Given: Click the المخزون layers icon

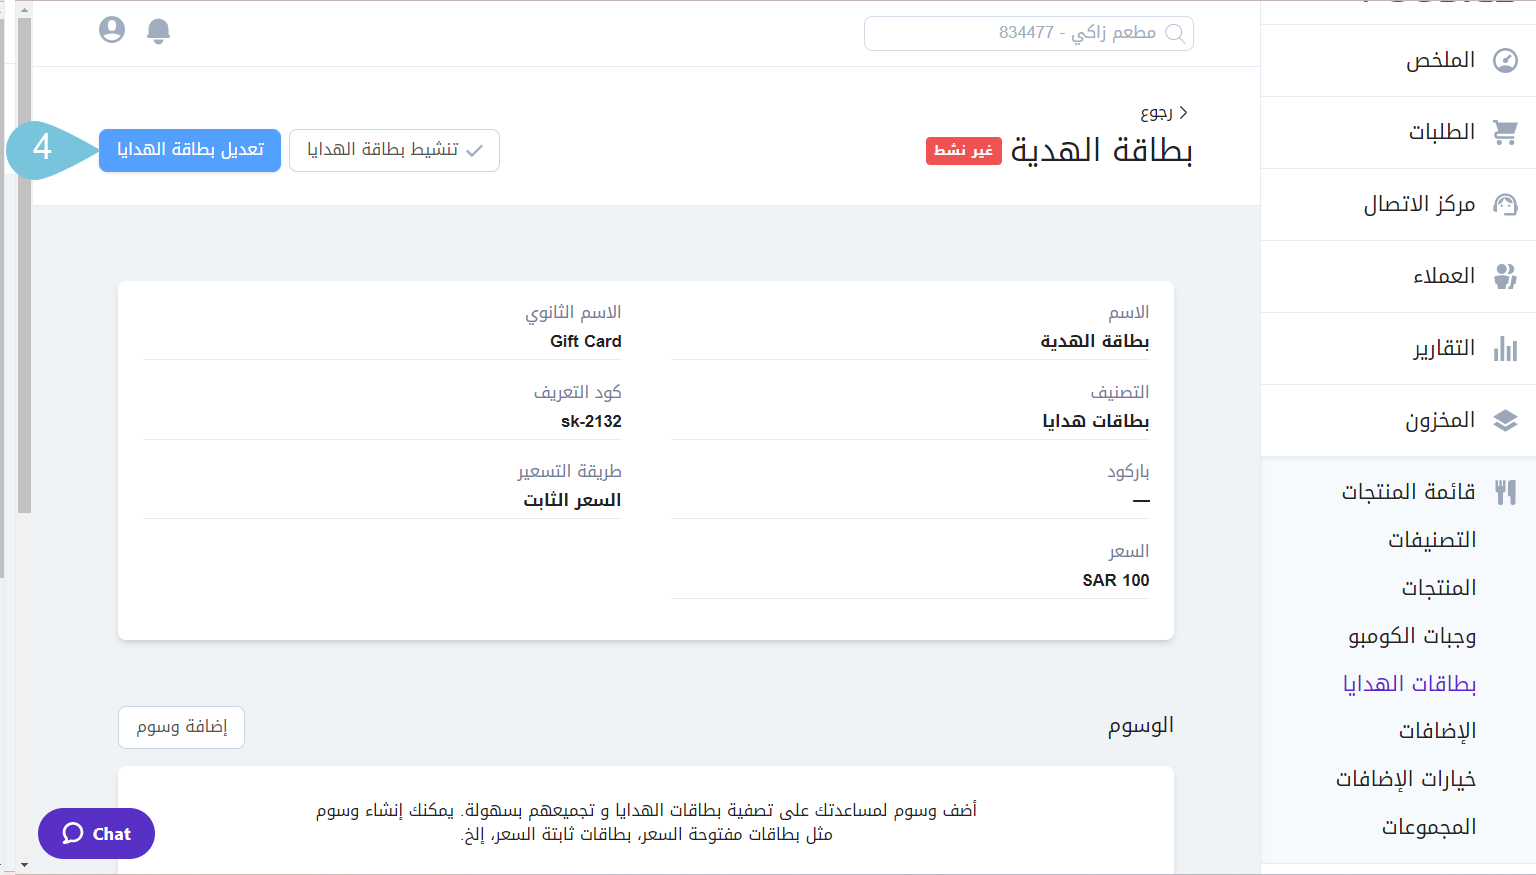Looking at the screenshot, I should [1505, 420].
